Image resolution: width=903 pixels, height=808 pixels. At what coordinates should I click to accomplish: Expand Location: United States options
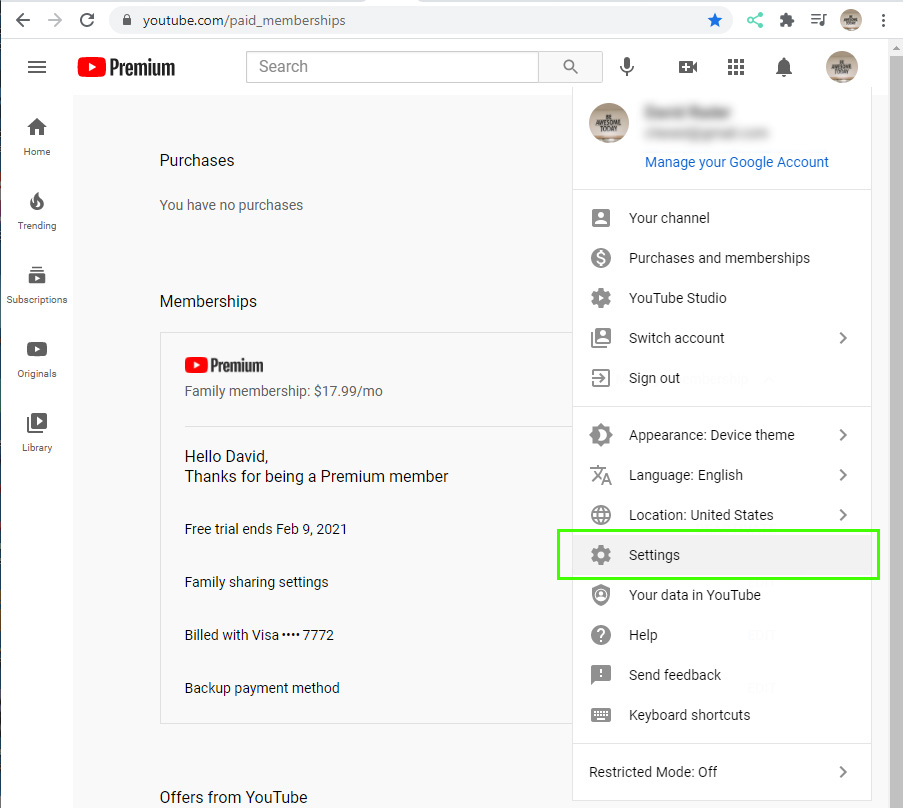pyautogui.click(x=722, y=515)
